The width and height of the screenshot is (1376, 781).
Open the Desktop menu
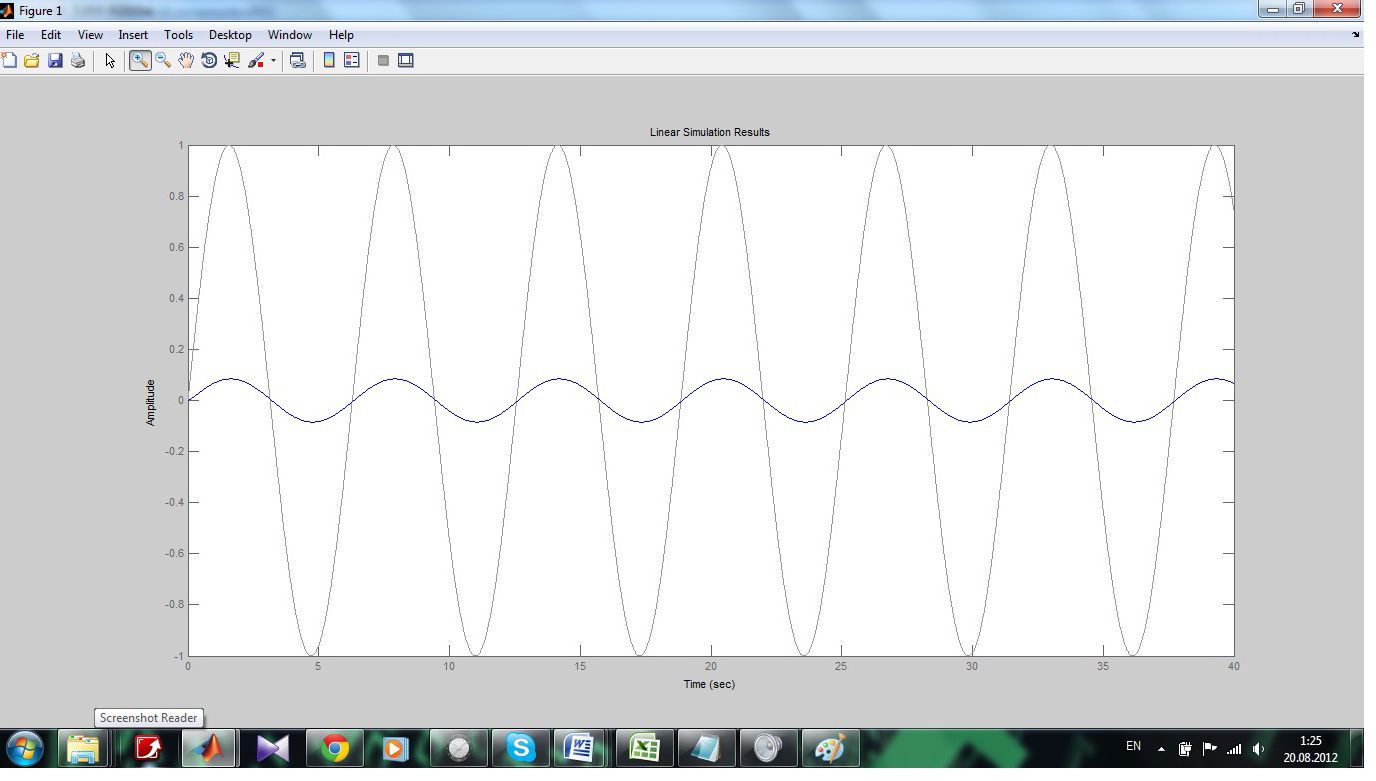coord(230,35)
